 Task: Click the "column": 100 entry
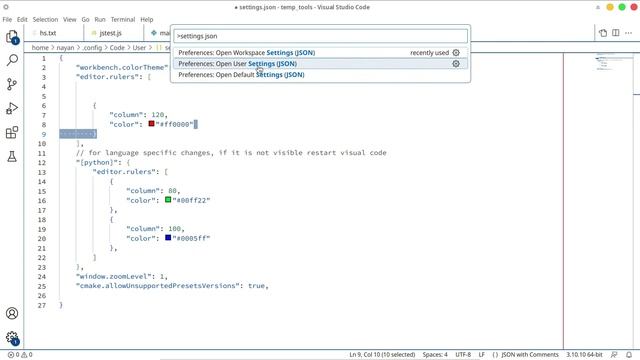pyautogui.click(x=155, y=229)
